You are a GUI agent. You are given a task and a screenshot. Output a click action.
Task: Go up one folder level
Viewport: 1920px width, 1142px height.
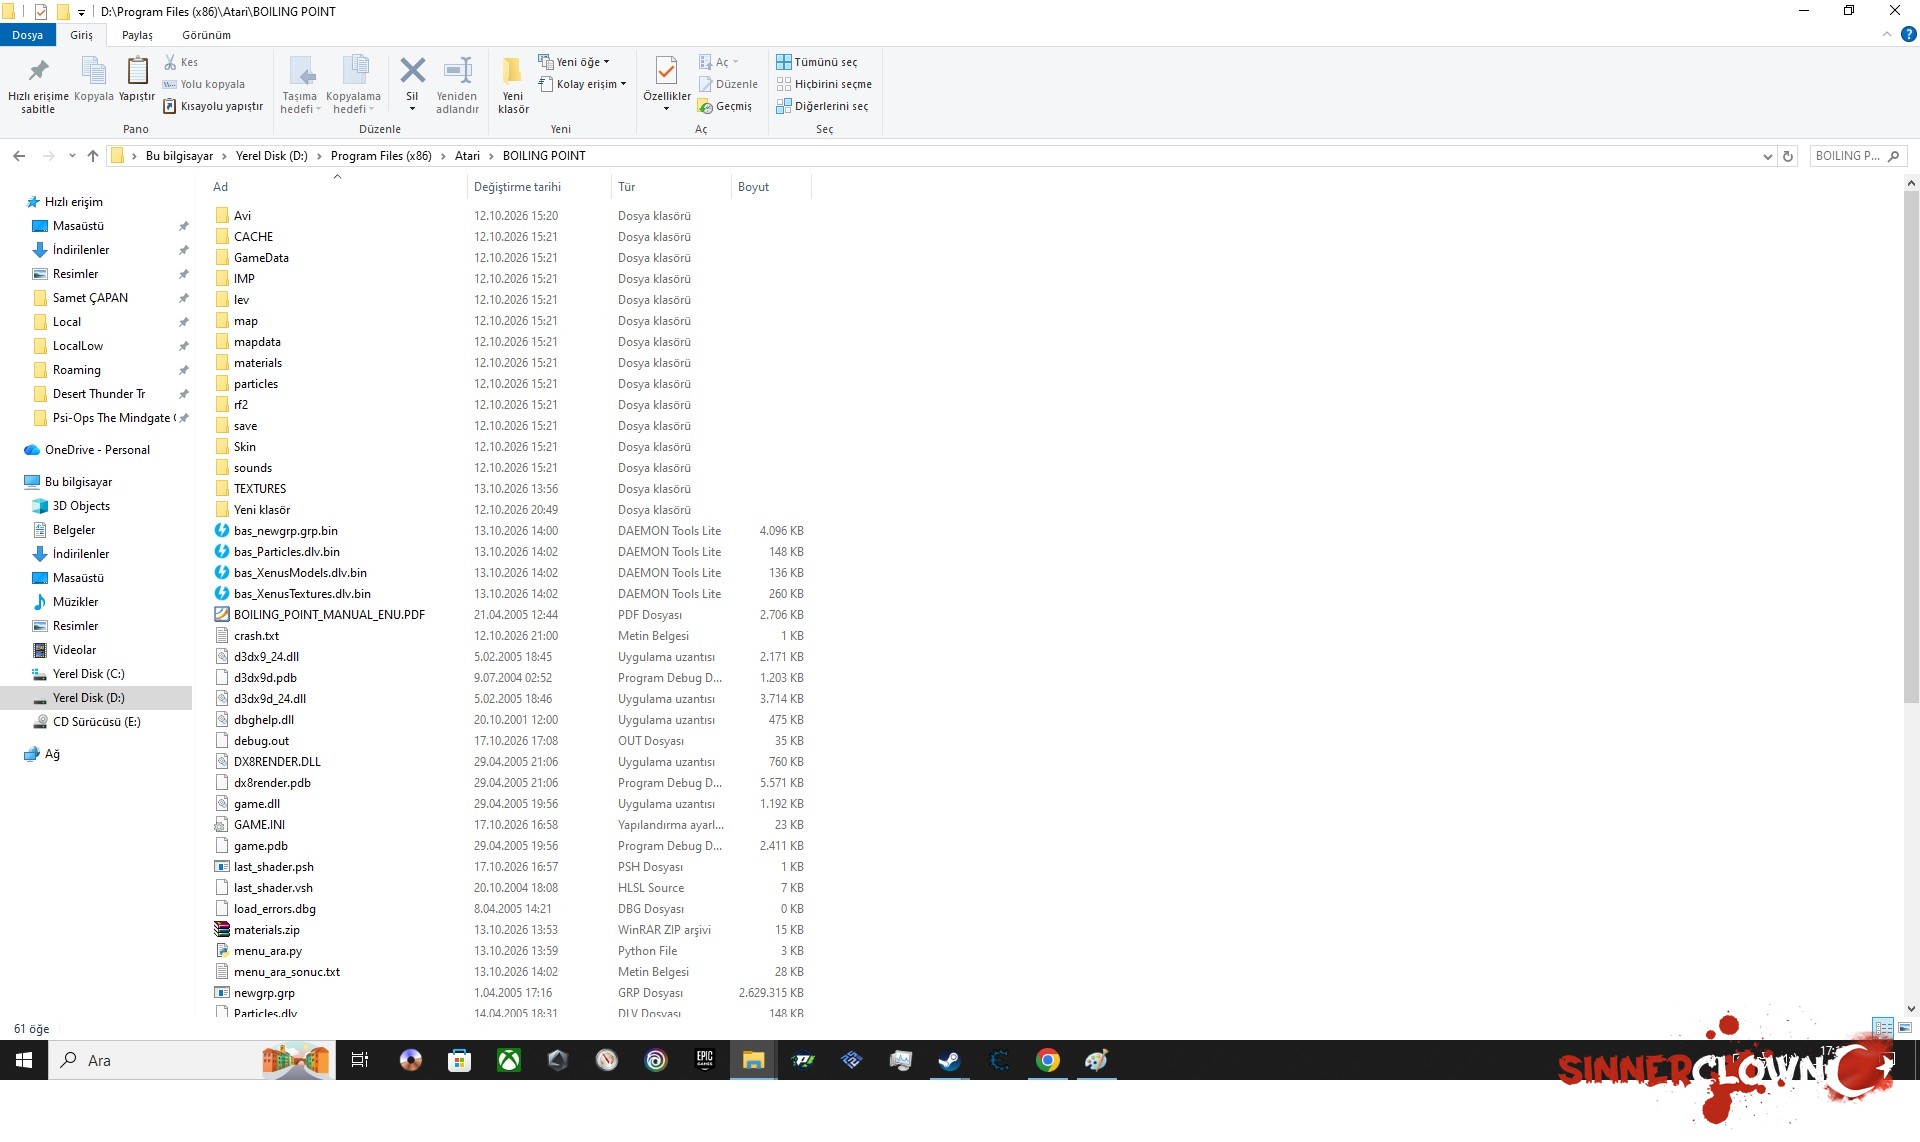point(93,156)
